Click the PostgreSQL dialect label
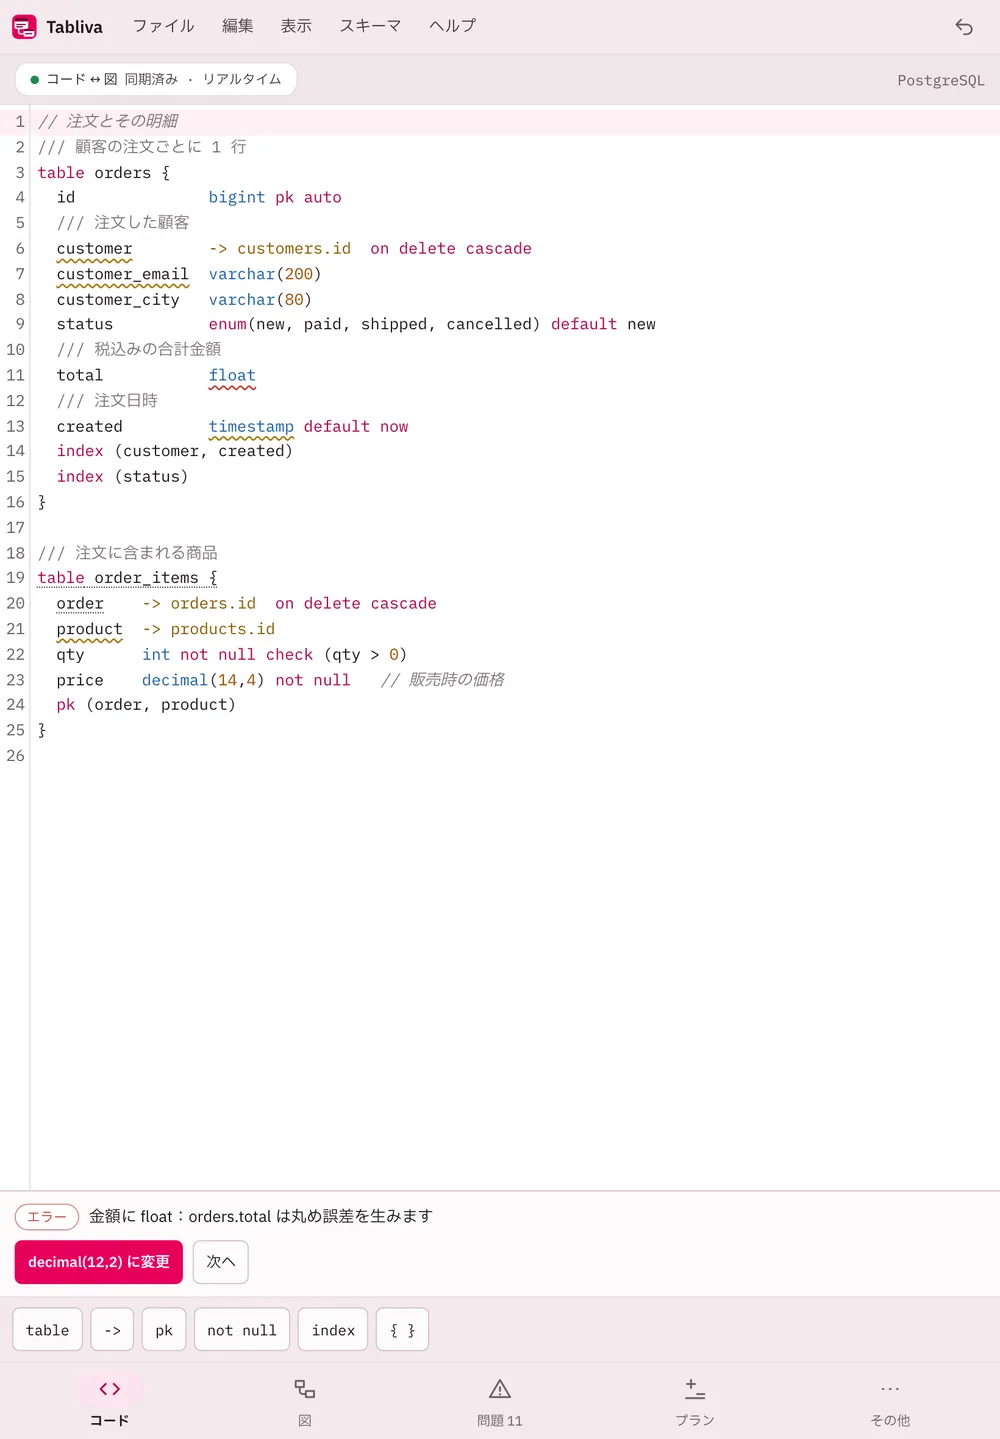Screen dimensions: 1000x1439 (x=941, y=80)
